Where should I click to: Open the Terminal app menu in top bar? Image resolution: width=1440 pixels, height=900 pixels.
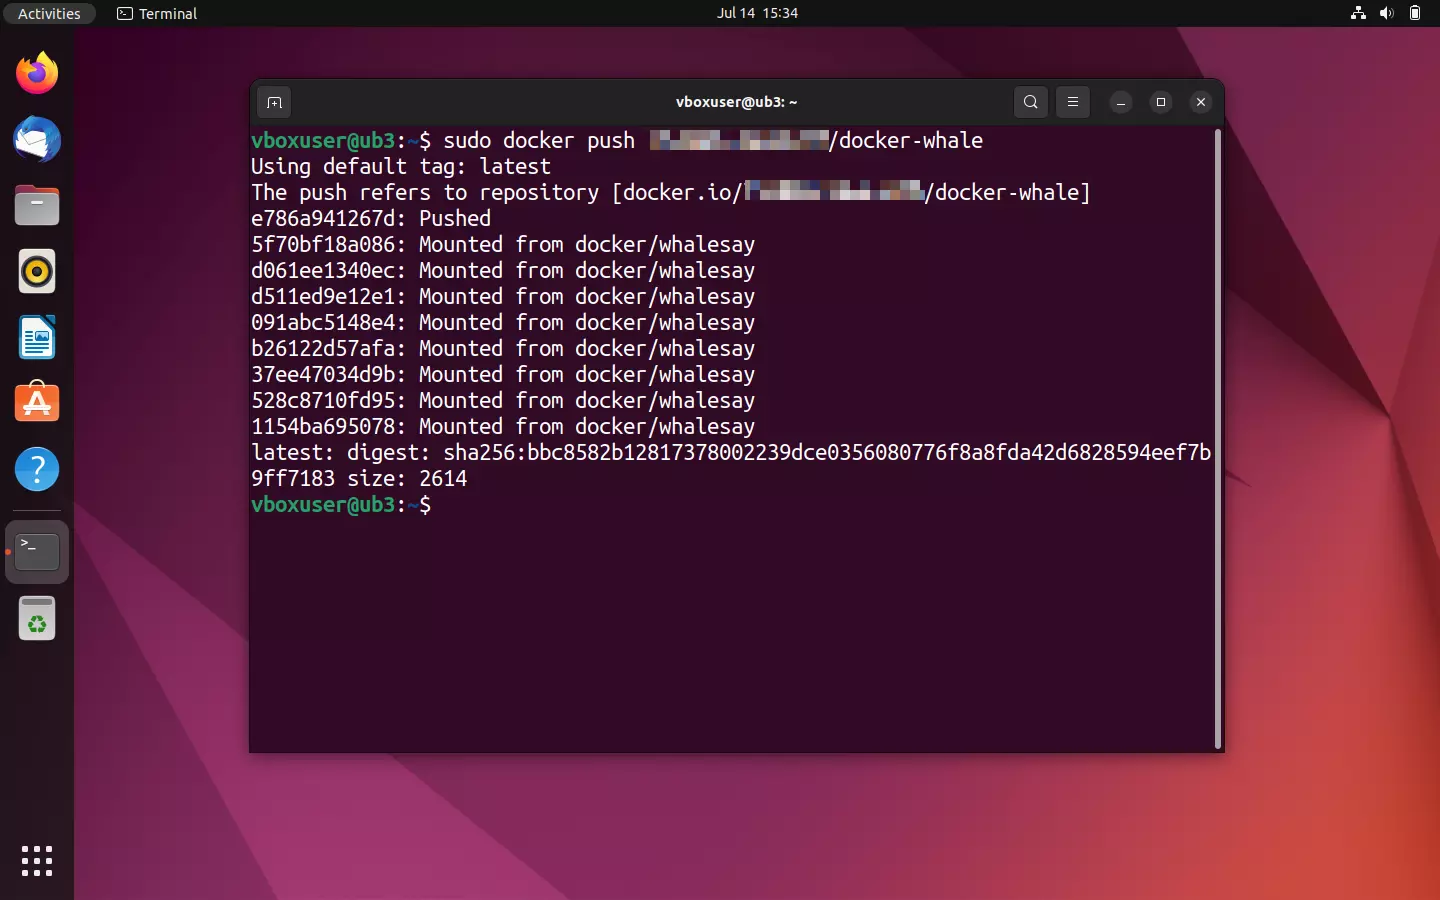coord(156,13)
